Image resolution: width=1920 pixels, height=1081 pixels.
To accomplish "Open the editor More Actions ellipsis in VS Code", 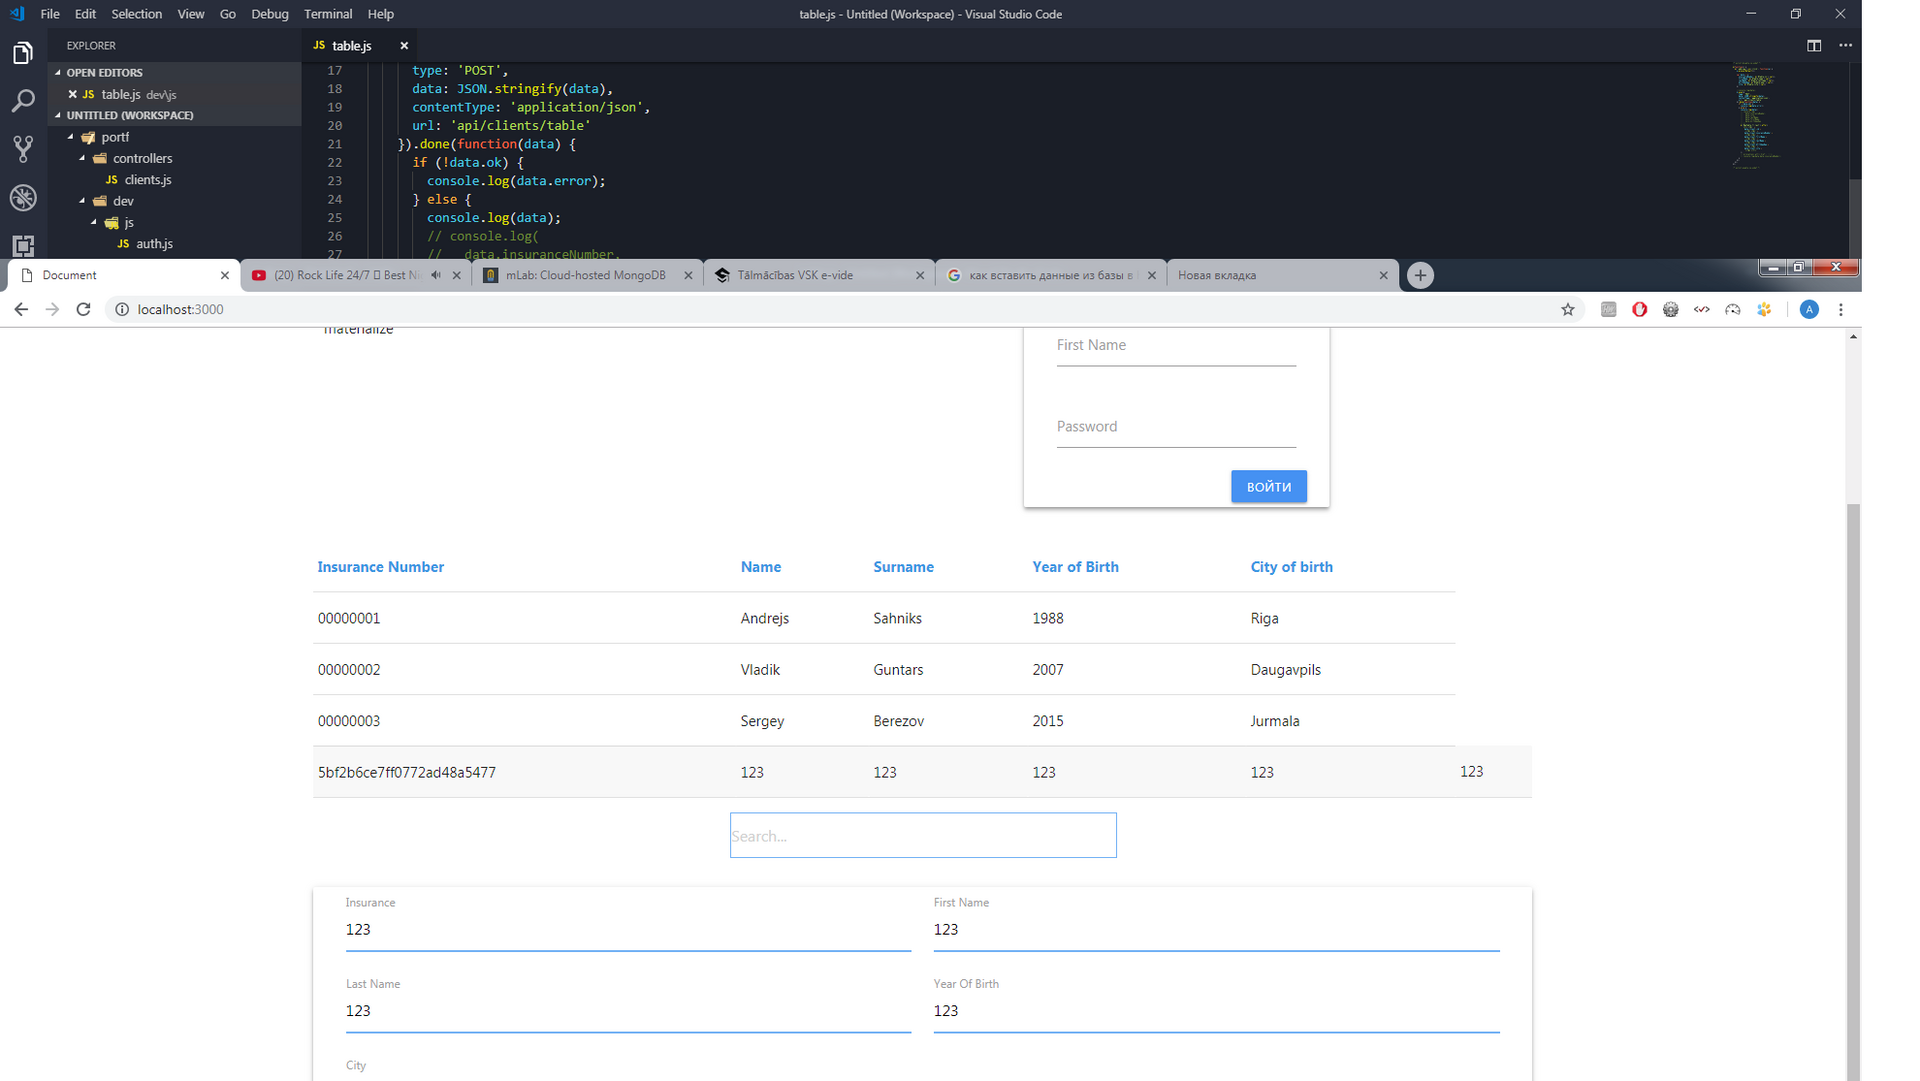I will click(1845, 45).
